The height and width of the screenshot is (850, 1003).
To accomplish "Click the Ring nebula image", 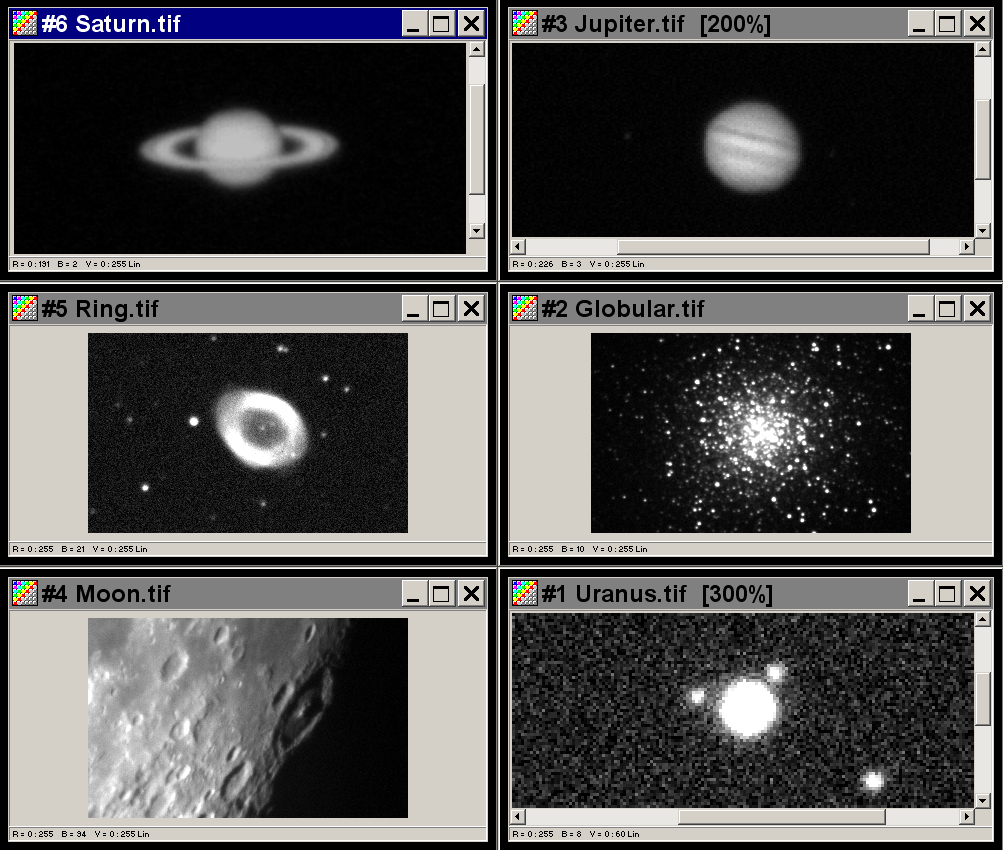I will (248, 432).
